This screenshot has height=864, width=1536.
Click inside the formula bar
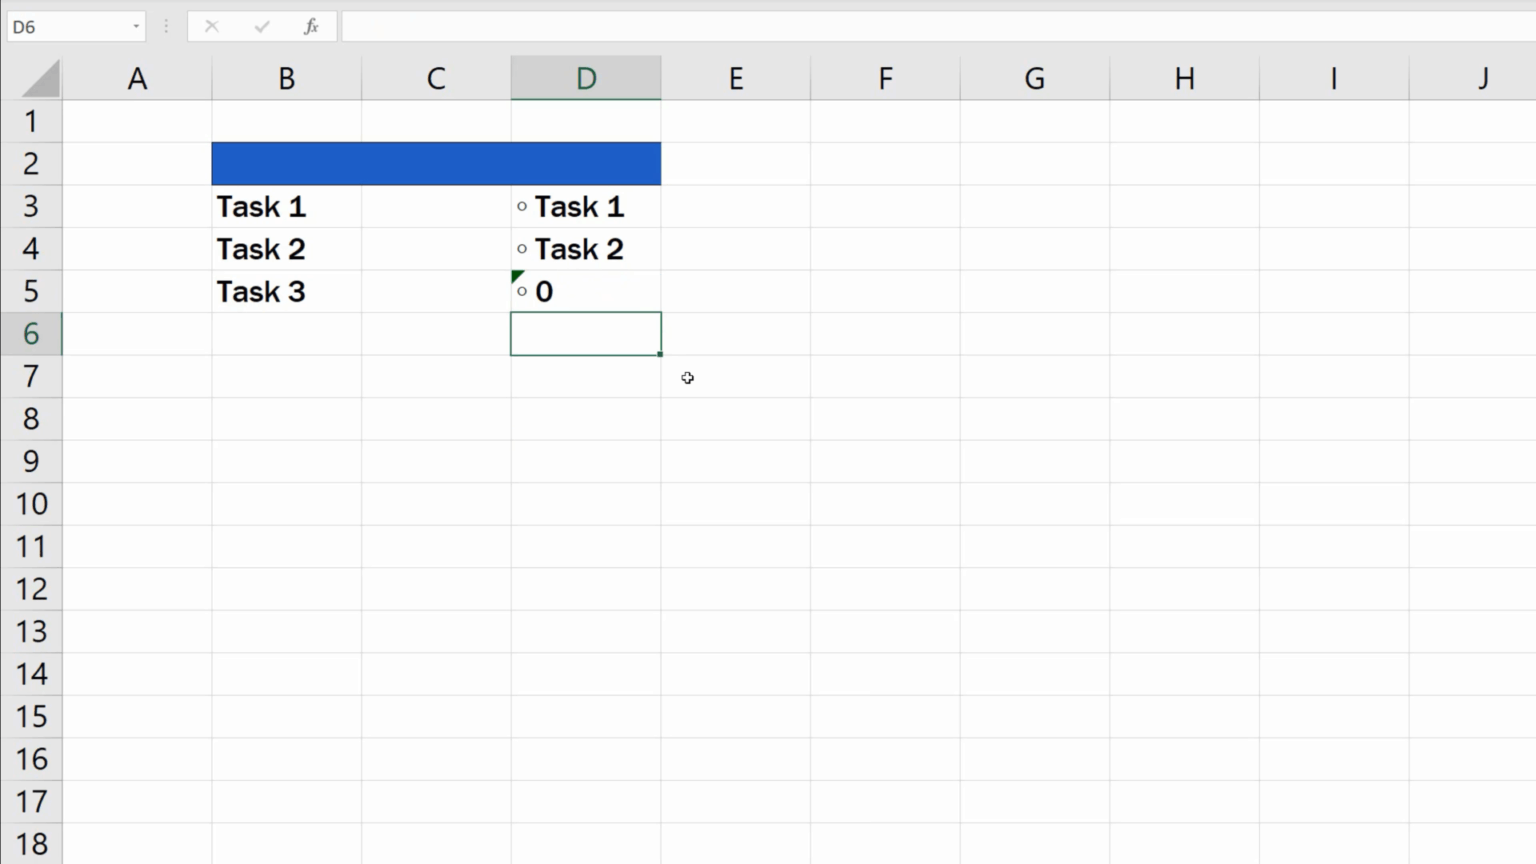700,26
